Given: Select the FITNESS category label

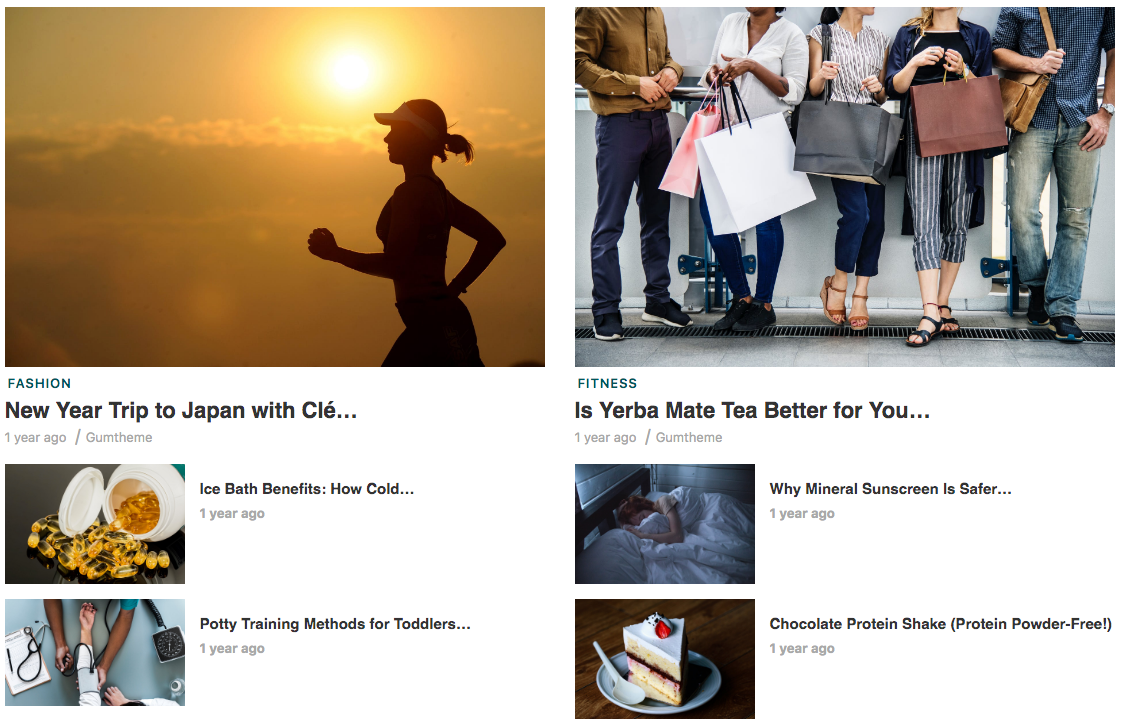Looking at the screenshot, I should click(607, 383).
